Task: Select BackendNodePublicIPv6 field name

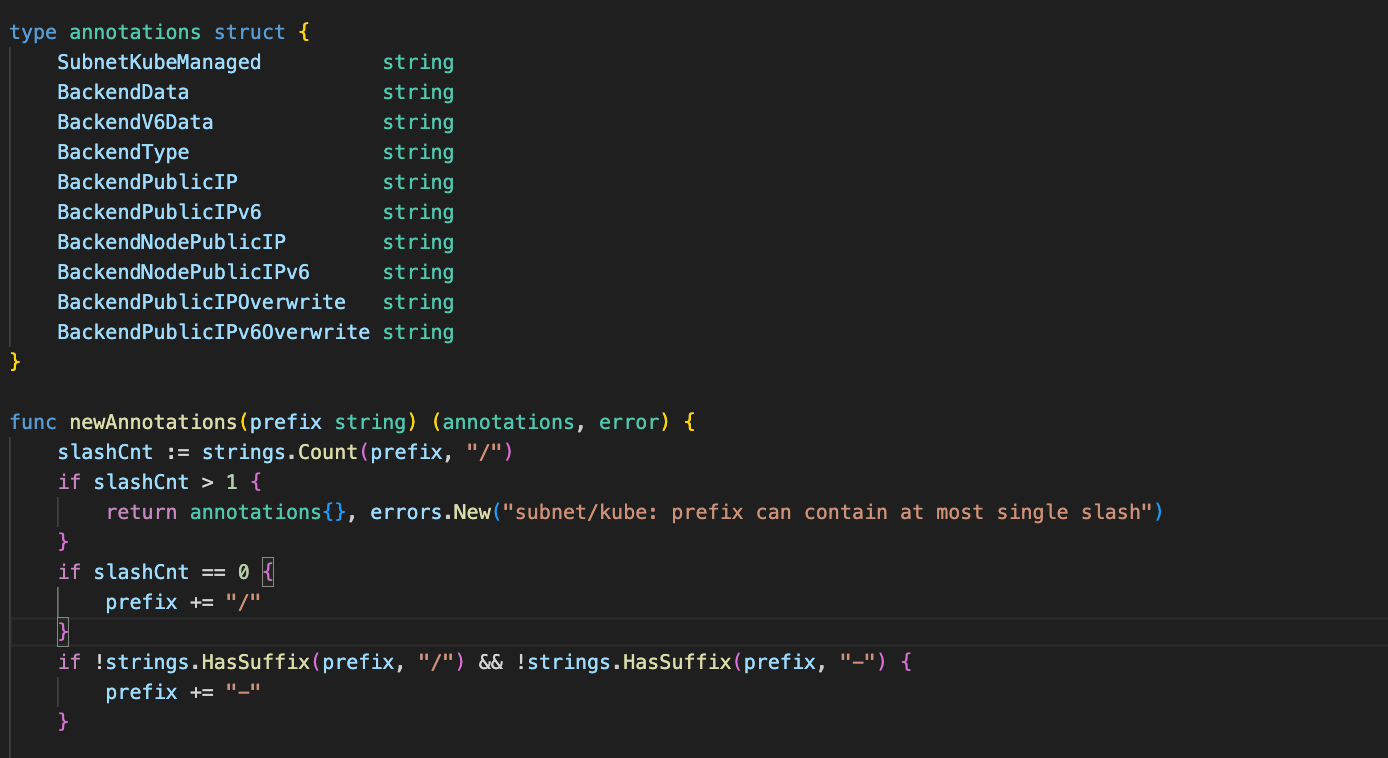Action: pos(183,272)
